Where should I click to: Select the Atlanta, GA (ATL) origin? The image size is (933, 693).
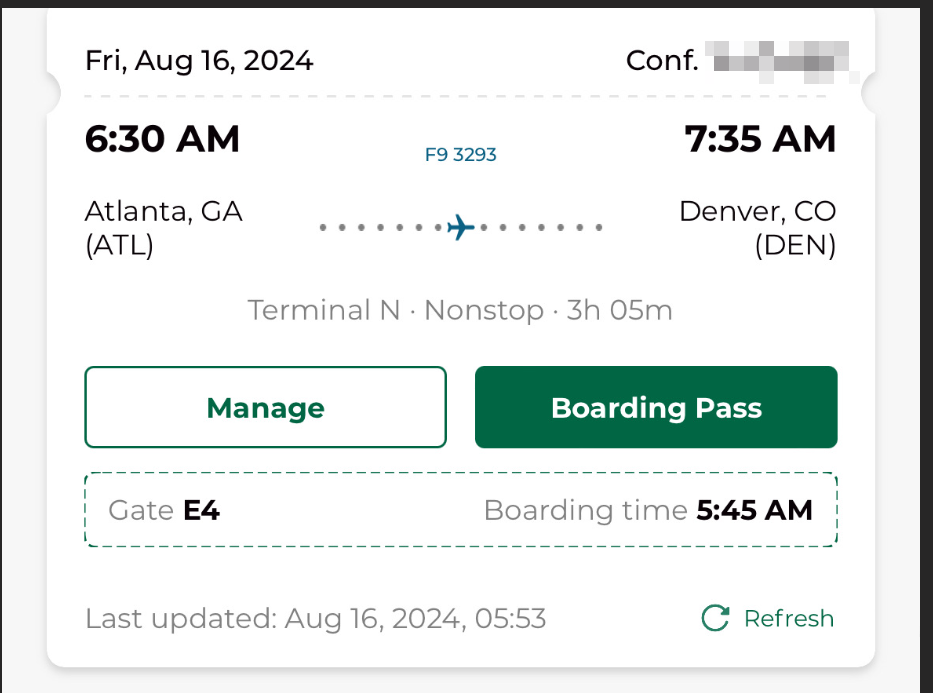(x=164, y=228)
